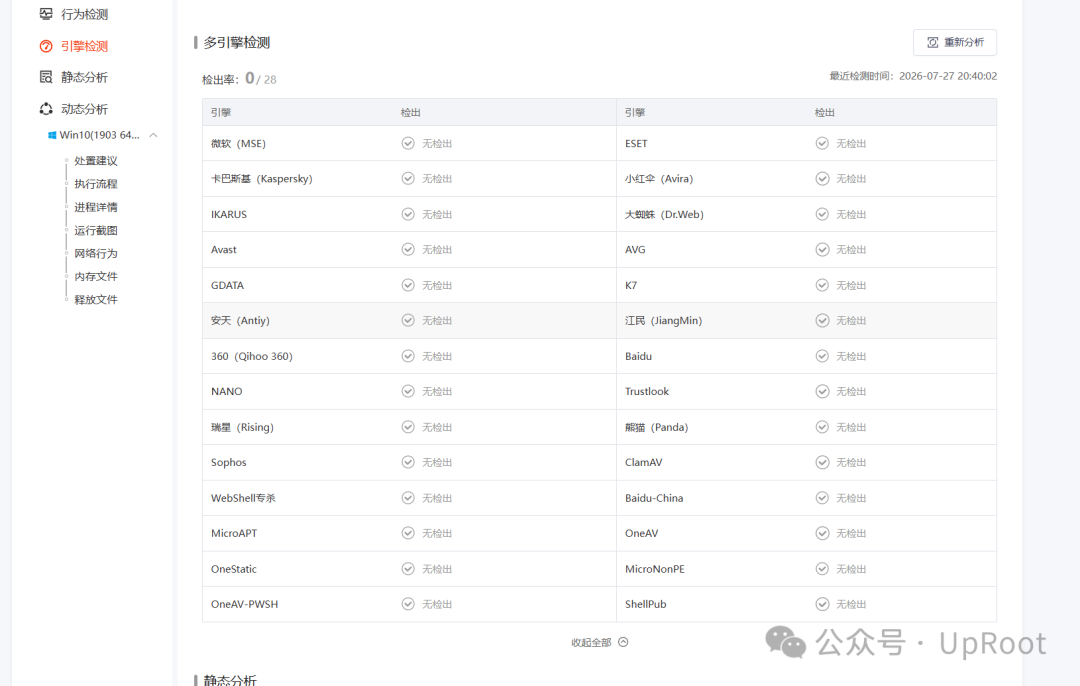
Task: Open 释放文件 in the tree
Action: (96, 300)
